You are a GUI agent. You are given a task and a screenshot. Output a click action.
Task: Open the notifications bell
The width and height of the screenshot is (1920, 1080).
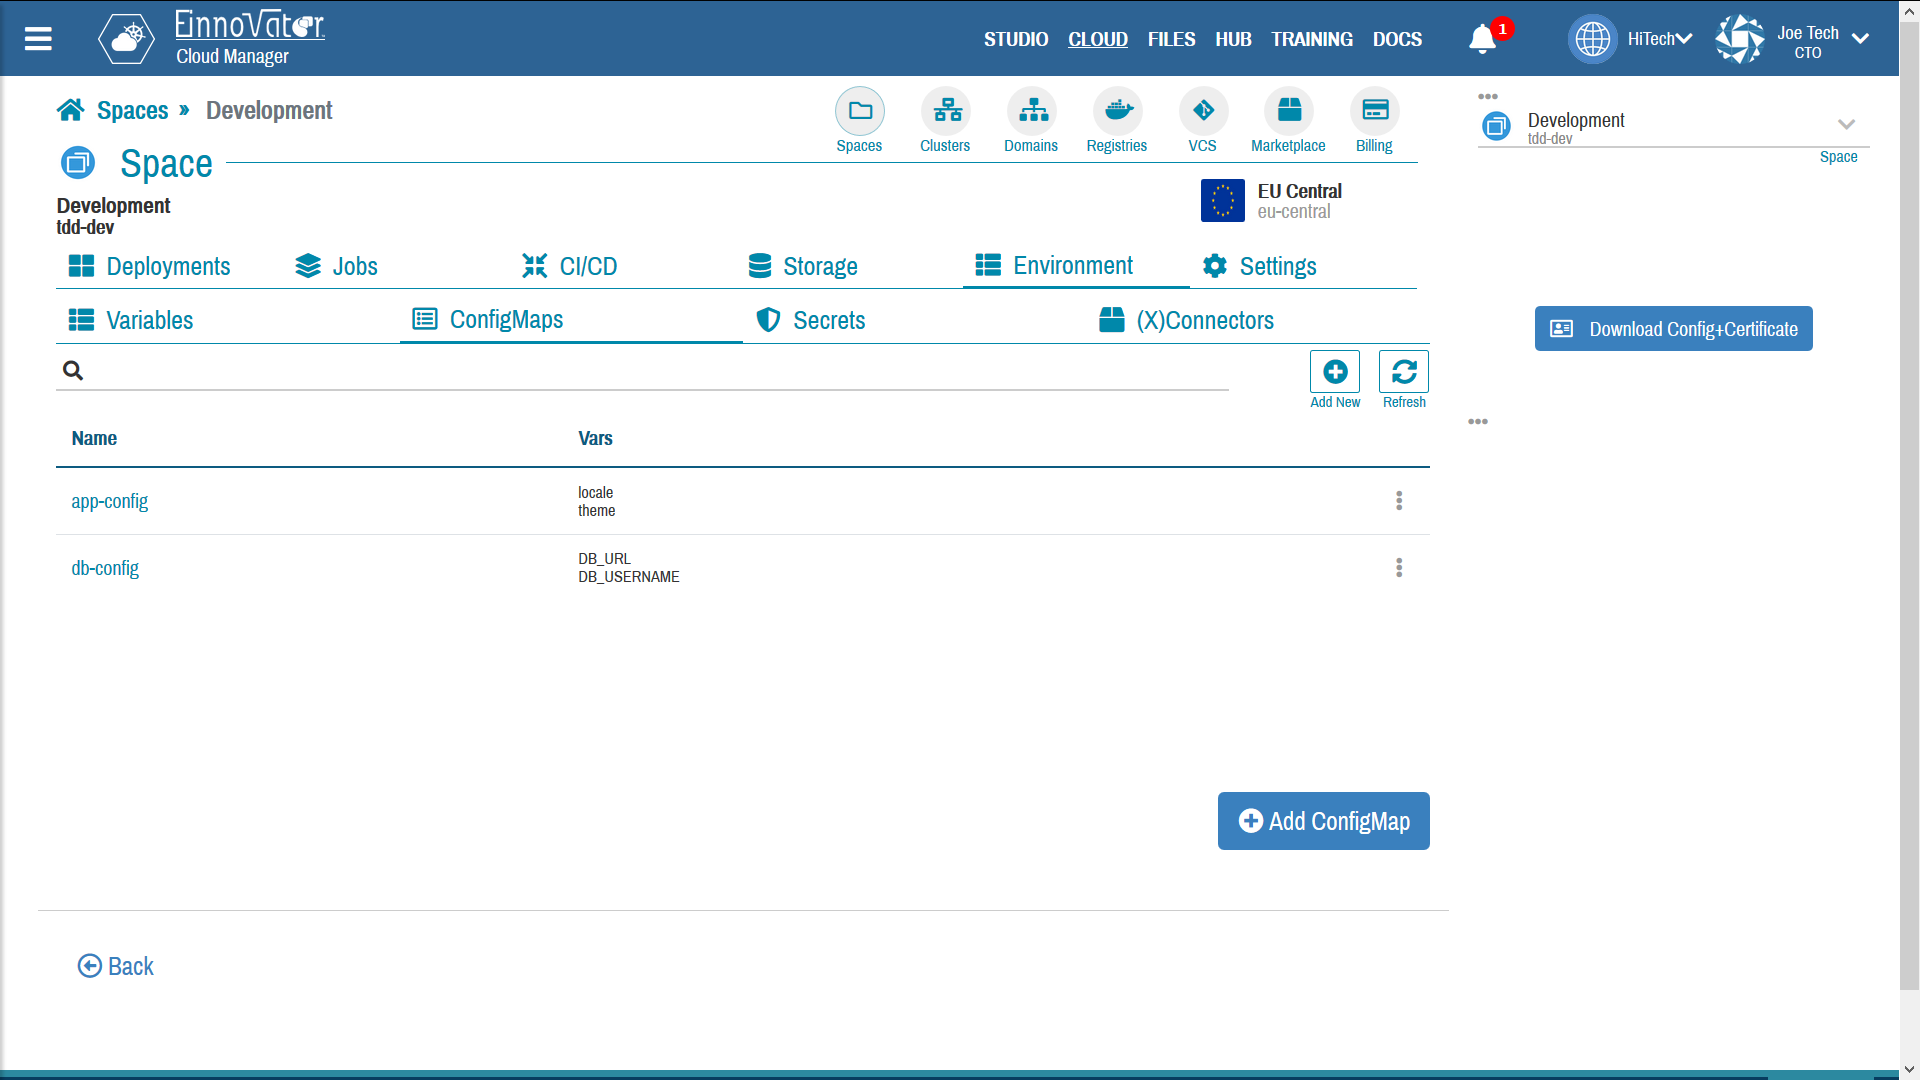[x=1482, y=39]
